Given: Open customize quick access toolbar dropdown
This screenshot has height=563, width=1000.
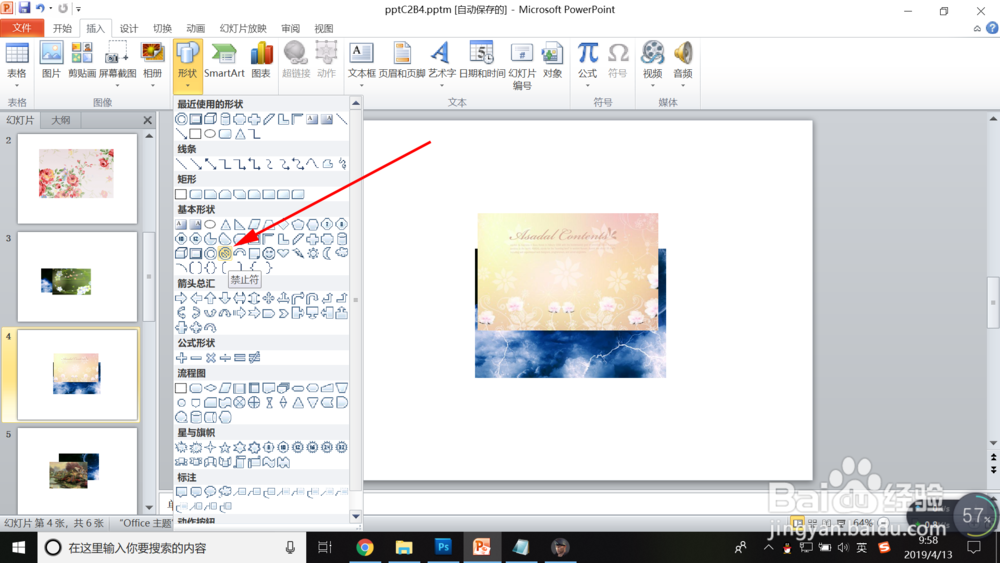Looking at the screenshot, I should click(x=79, y=9).
